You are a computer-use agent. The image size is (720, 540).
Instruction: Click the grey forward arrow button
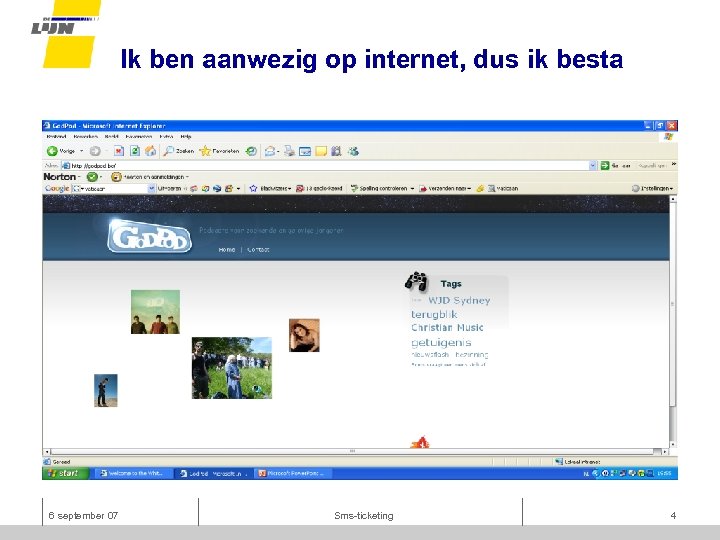(x=95, y=151)
